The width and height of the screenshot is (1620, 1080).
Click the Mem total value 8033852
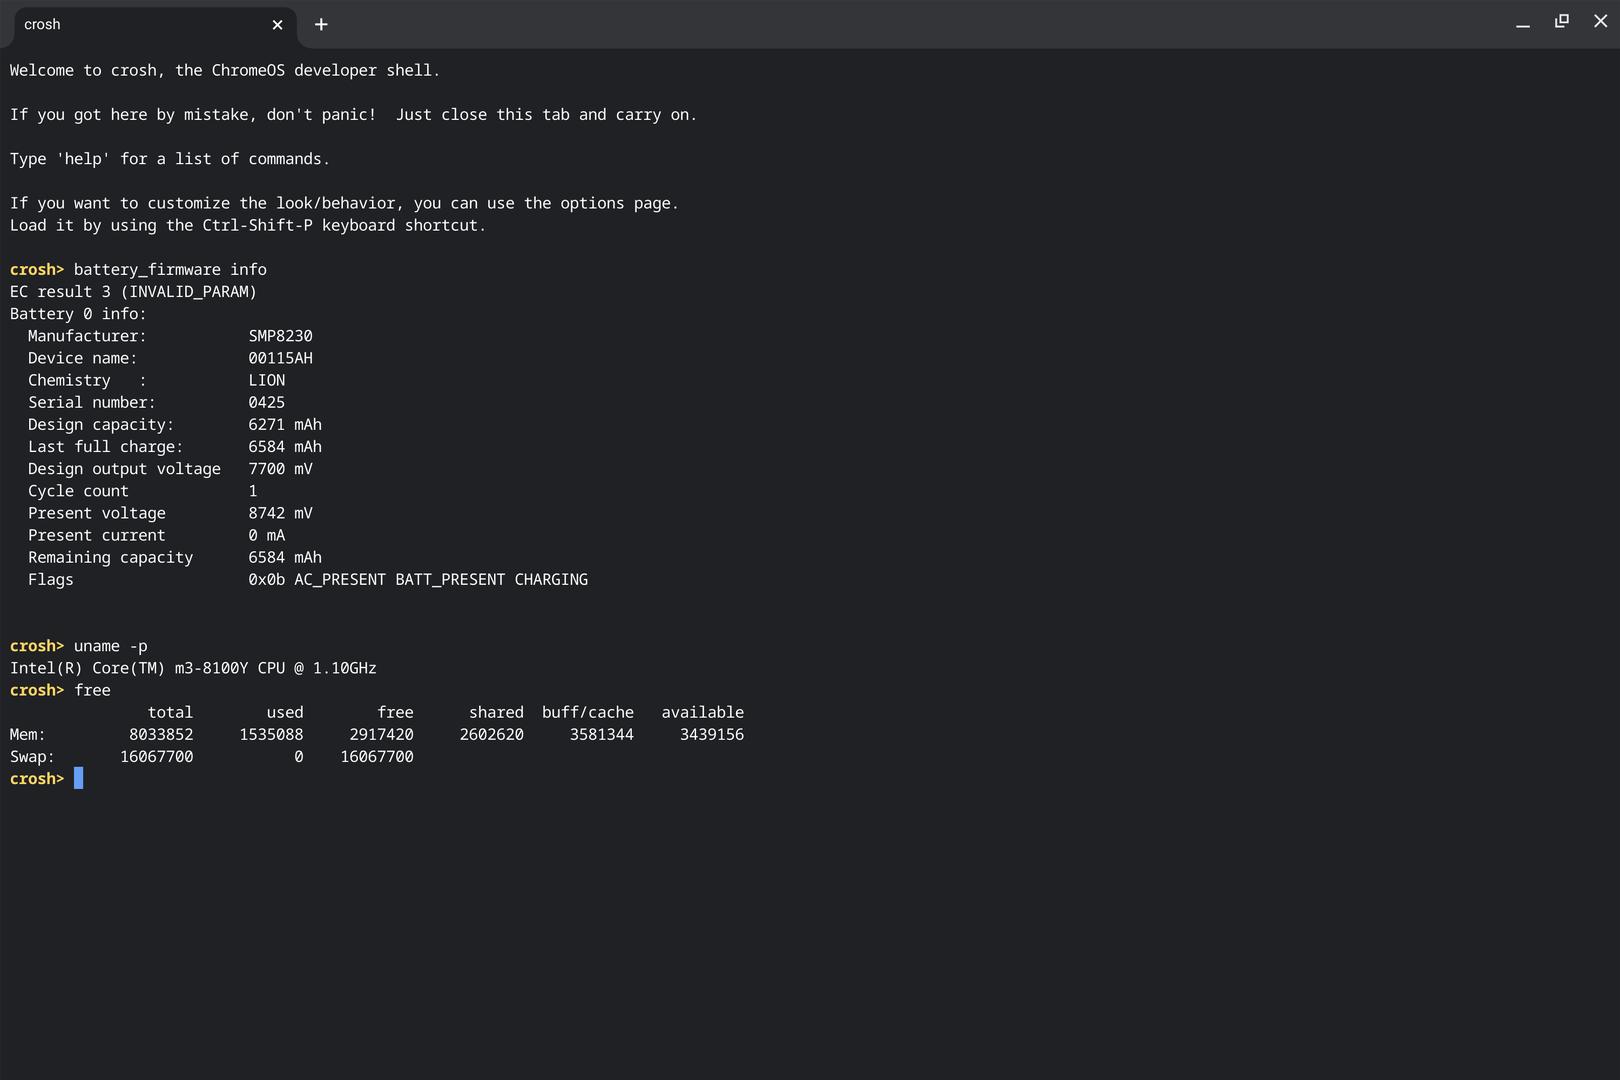[161, 735]
